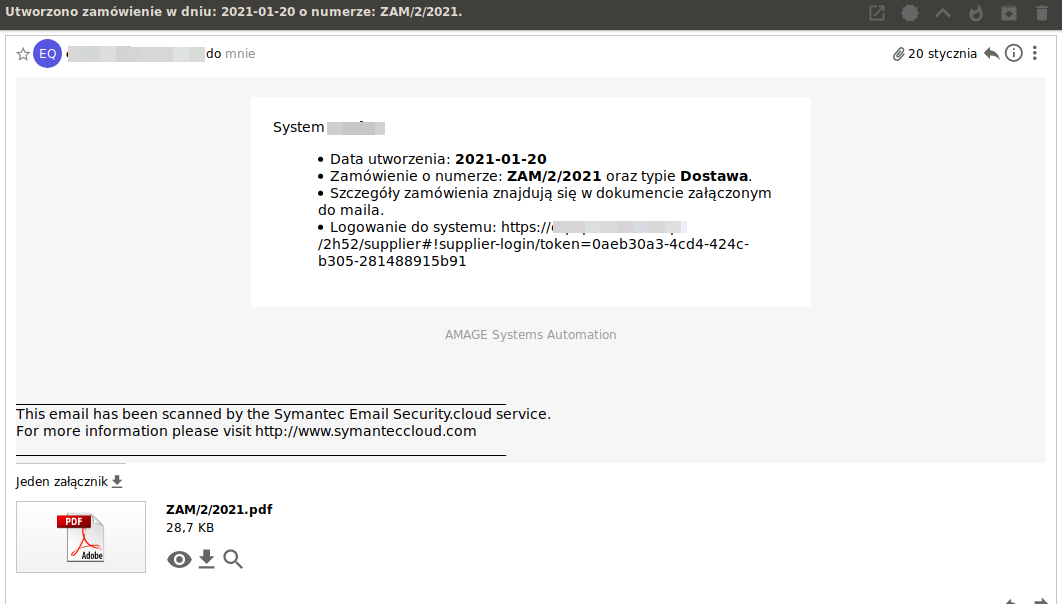The width and height of the screenshot is (1062, 604).
Task: Delete the message with the trash icon
Action: pos(1040,13)
